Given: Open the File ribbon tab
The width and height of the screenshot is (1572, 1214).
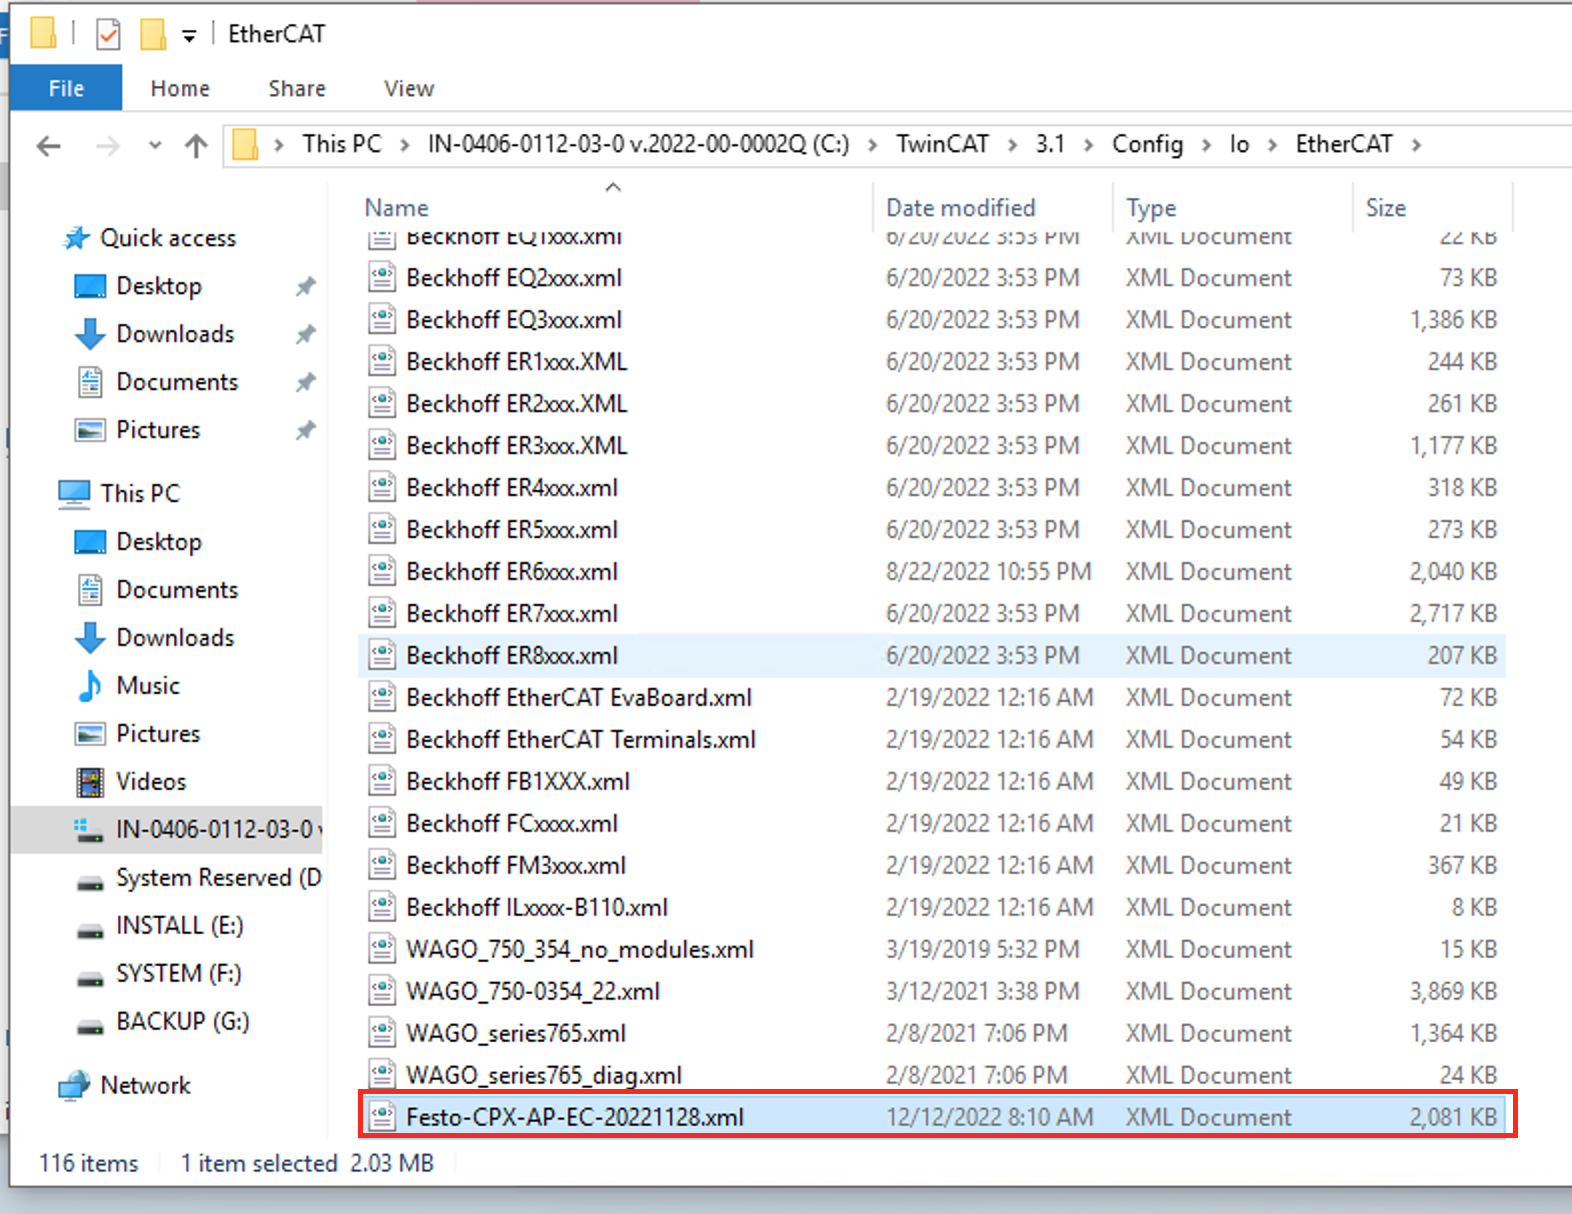Looking at the screenshot, I should pos(66,88).
